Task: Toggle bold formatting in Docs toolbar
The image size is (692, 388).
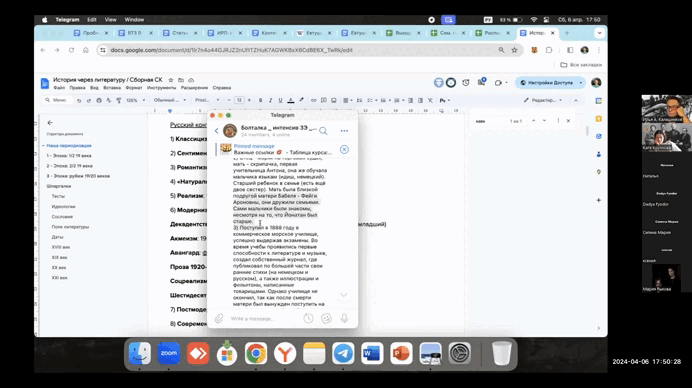Action: [x=260, y=100]
